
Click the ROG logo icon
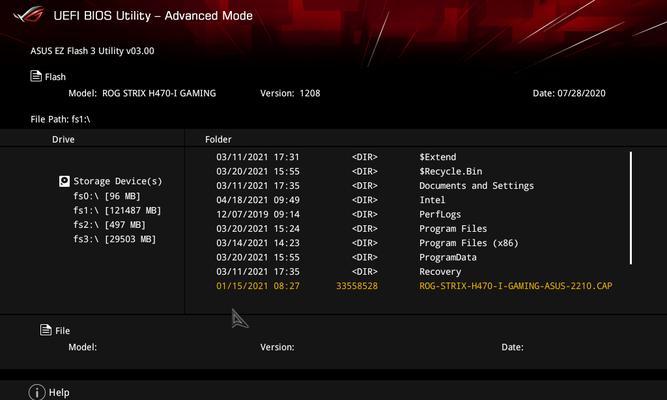(x=29, y=15)
